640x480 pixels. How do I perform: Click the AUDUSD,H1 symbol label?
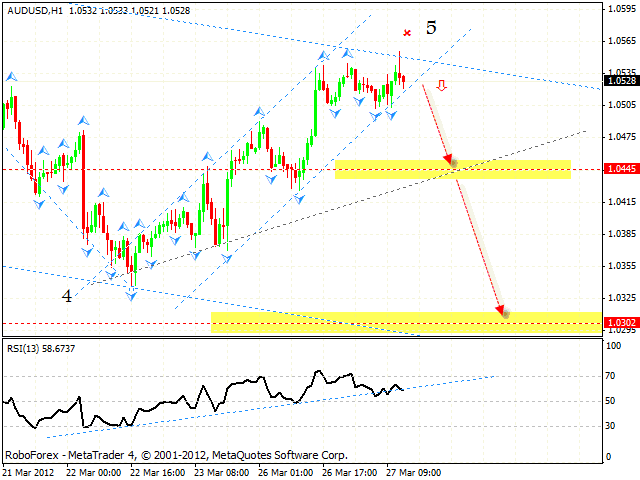click(x=35, y=11)
